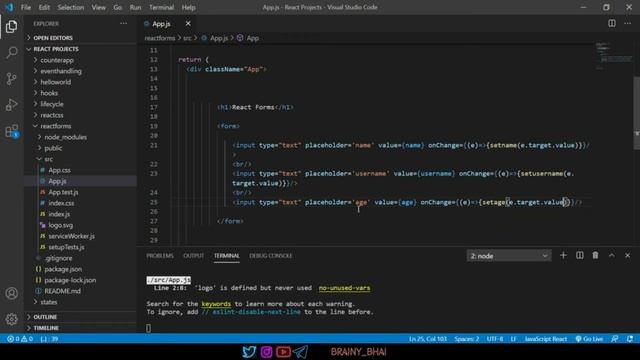Click the code minimap preview
This screenshot has height=360, width=640.
pyautogui.click(x=613, y=56)
